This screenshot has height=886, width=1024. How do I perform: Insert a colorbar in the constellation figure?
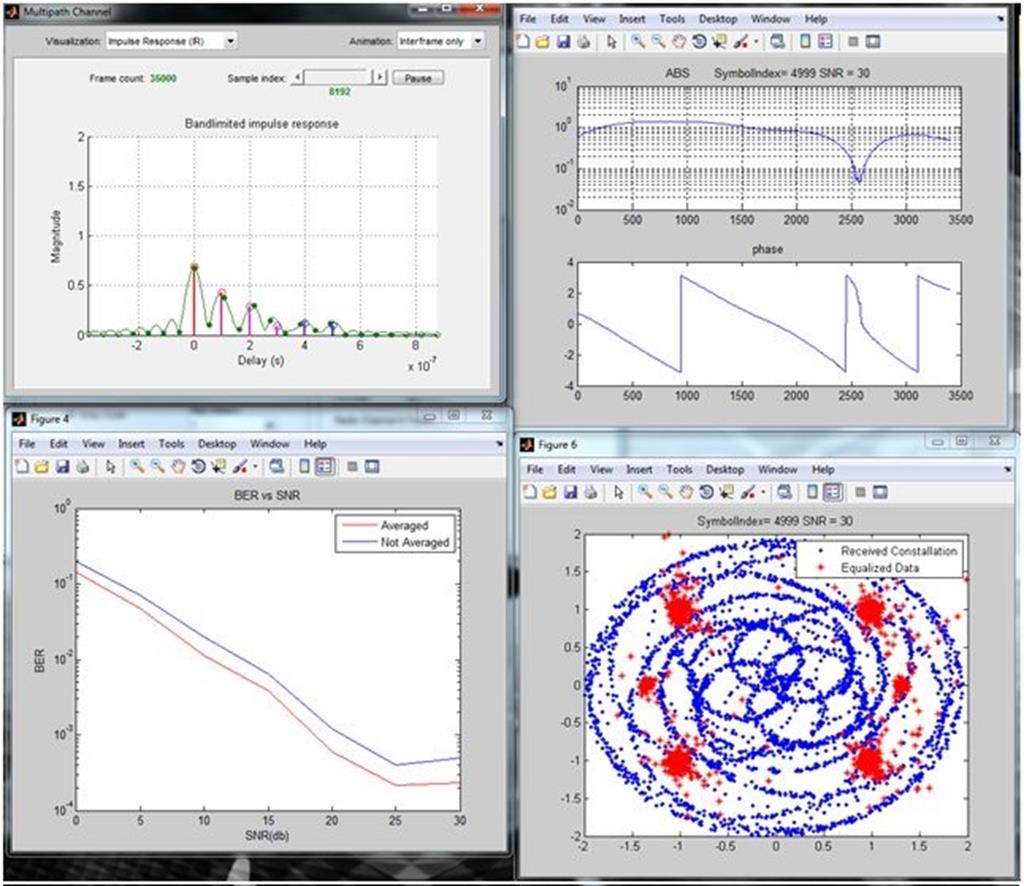(x=812, y=491)
